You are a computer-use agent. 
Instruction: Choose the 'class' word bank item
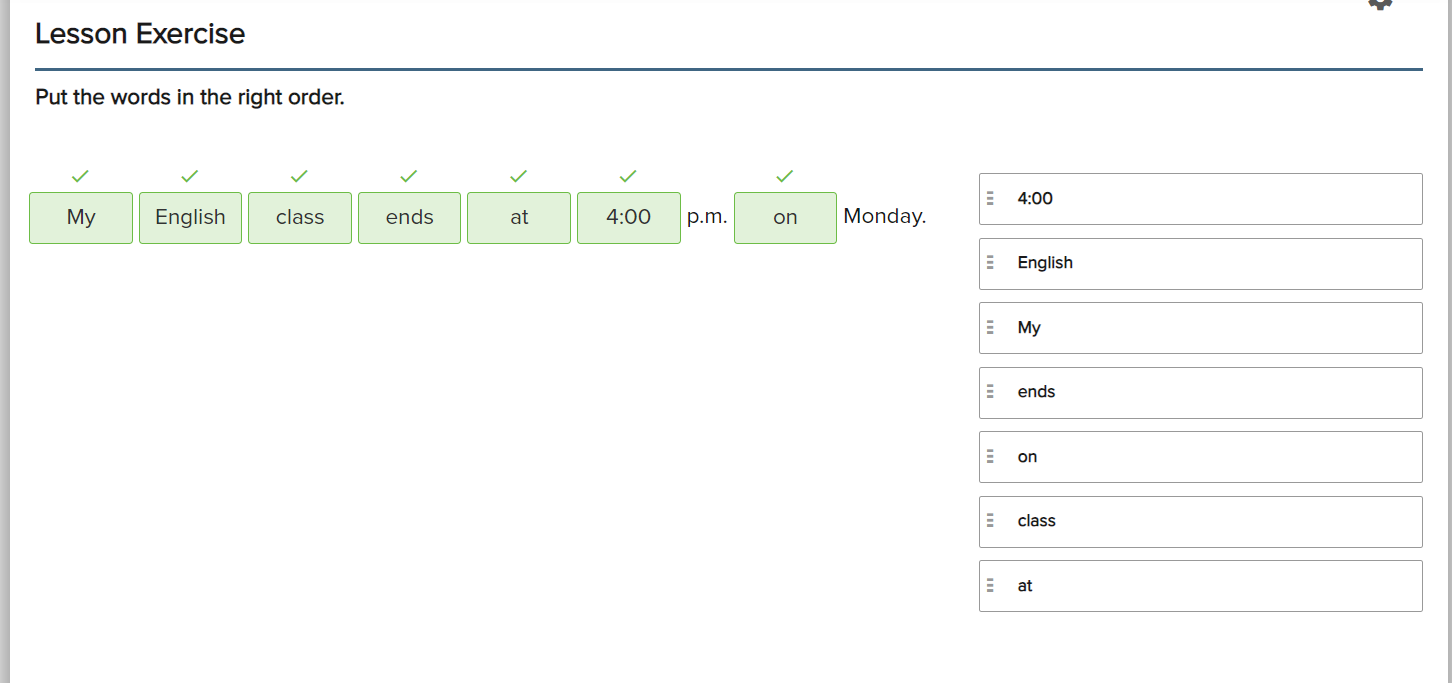1200,521
